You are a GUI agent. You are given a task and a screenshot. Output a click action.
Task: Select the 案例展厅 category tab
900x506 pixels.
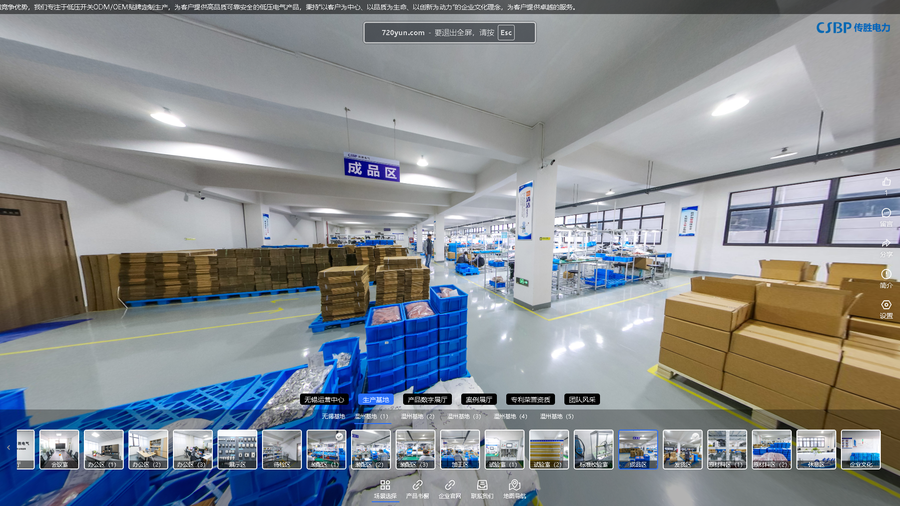point(479,399)
